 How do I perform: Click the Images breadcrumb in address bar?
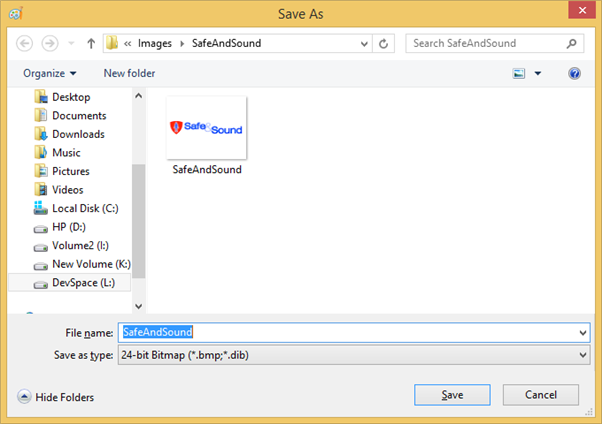[155, 44]
